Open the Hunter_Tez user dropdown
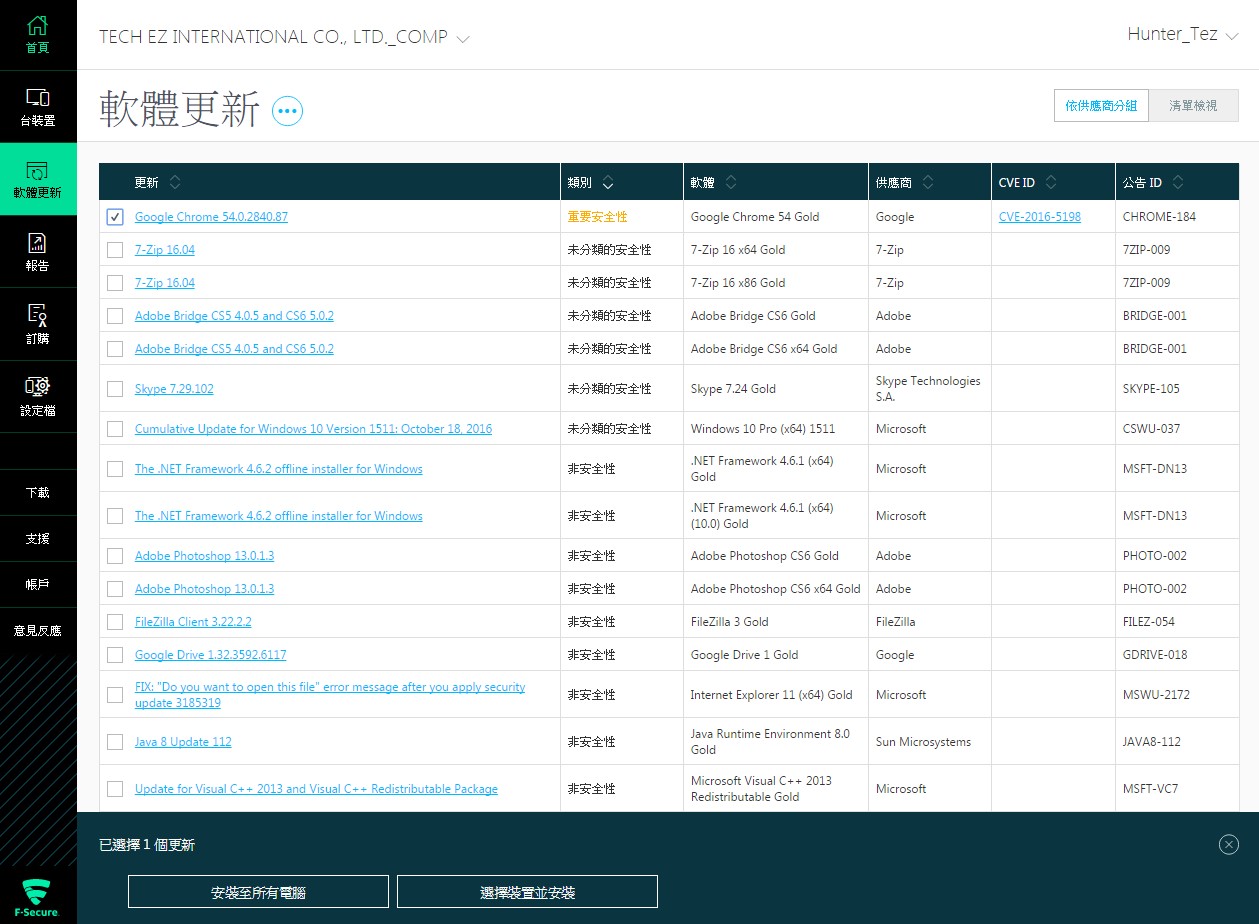Image resolution: width=1259 pixels, height=924 pixels. [1183, 35]
